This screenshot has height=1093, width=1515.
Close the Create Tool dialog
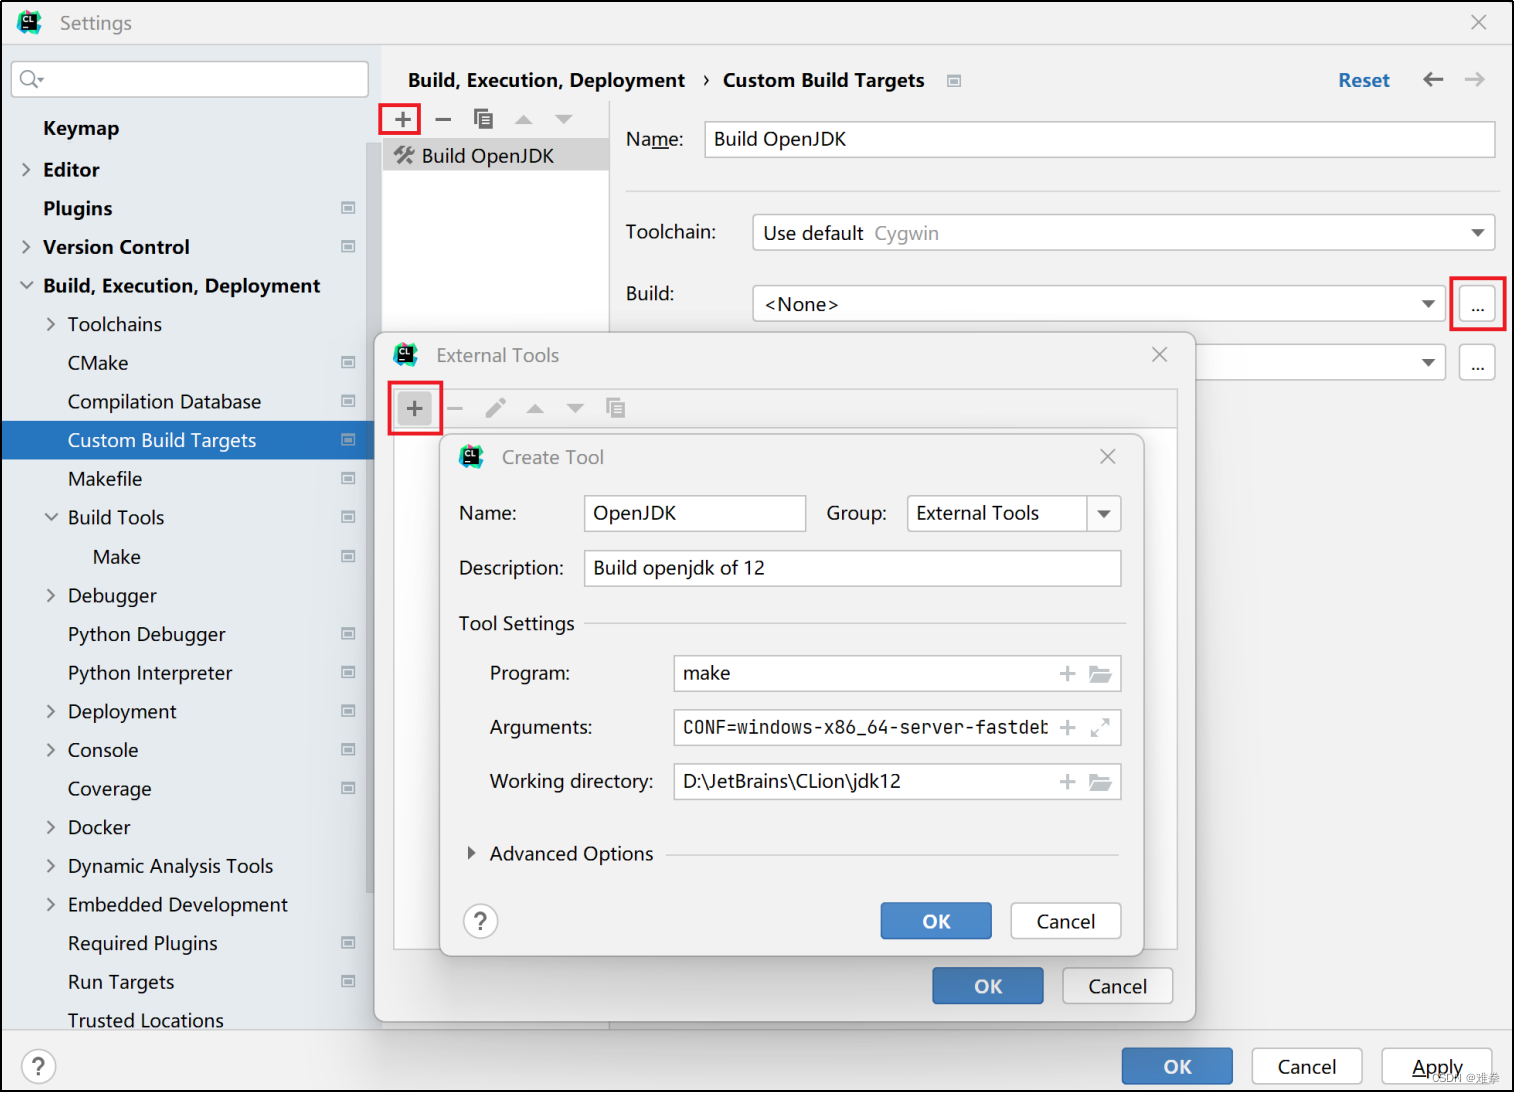click(x=1107, y=457)
